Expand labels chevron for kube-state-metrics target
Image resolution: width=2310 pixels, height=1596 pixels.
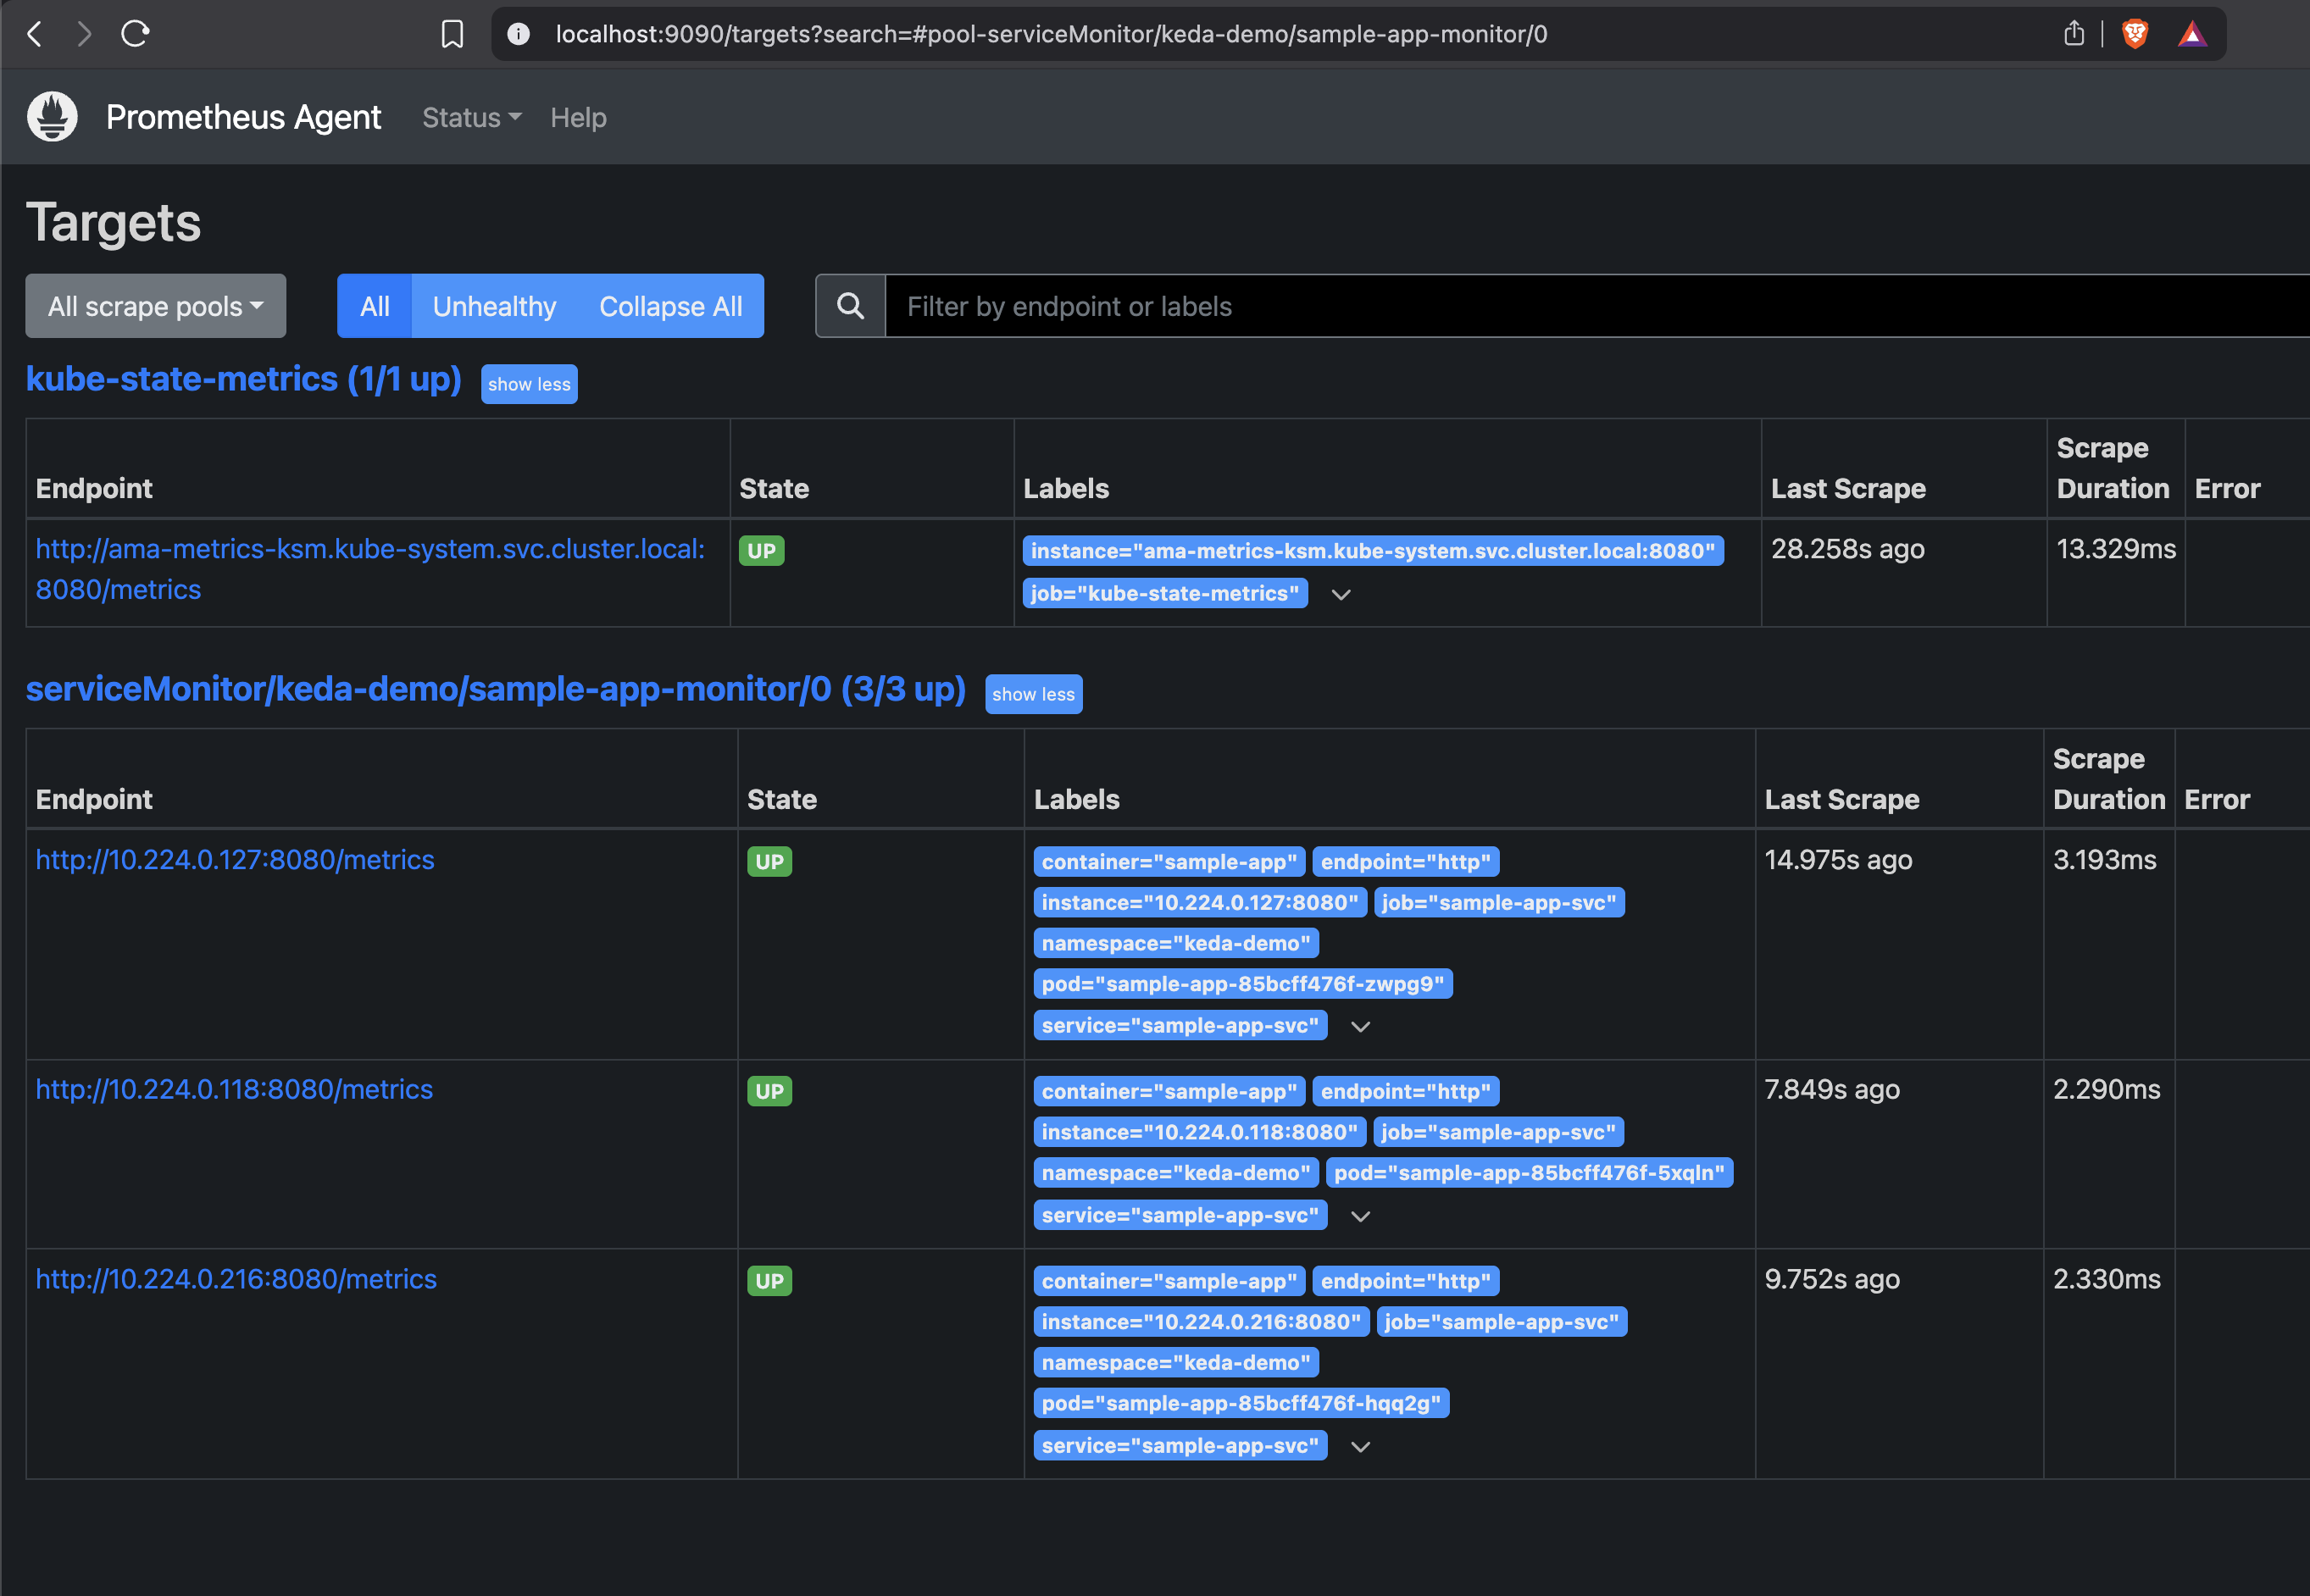point(1341,594)
